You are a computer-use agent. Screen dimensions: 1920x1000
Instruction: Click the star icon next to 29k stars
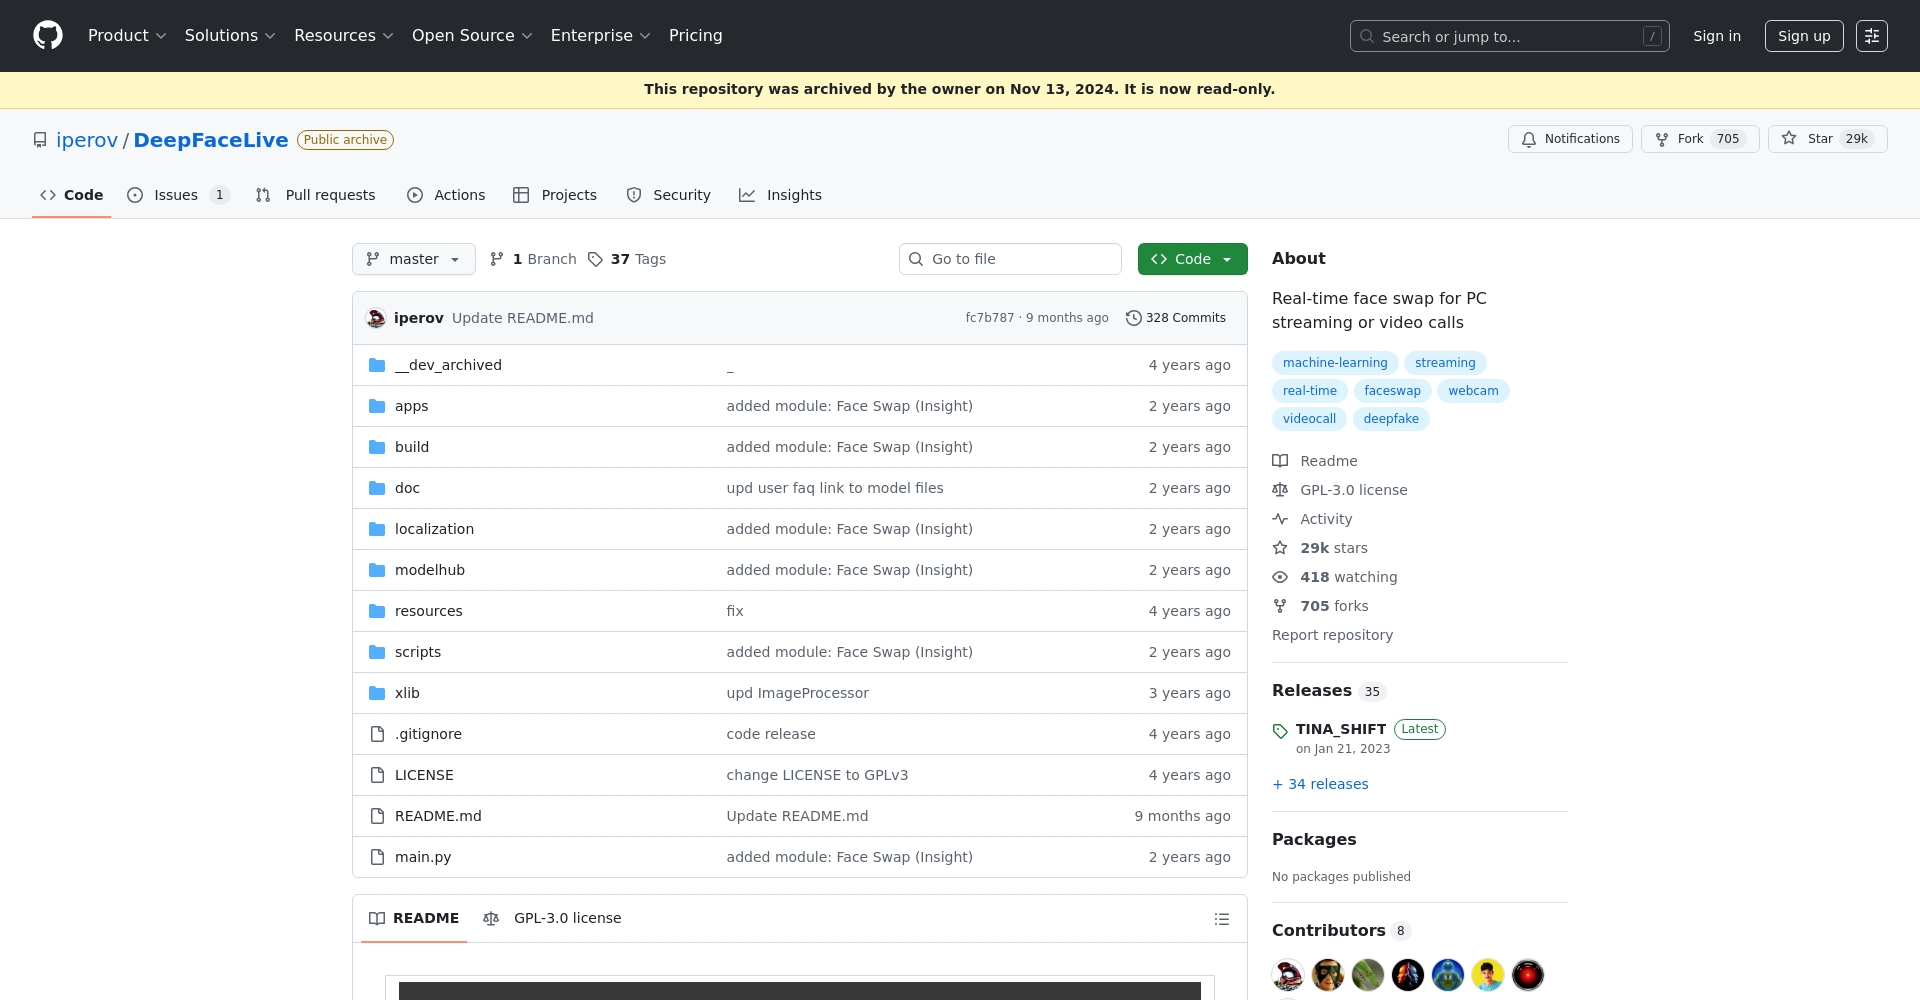click(1280, 548)
